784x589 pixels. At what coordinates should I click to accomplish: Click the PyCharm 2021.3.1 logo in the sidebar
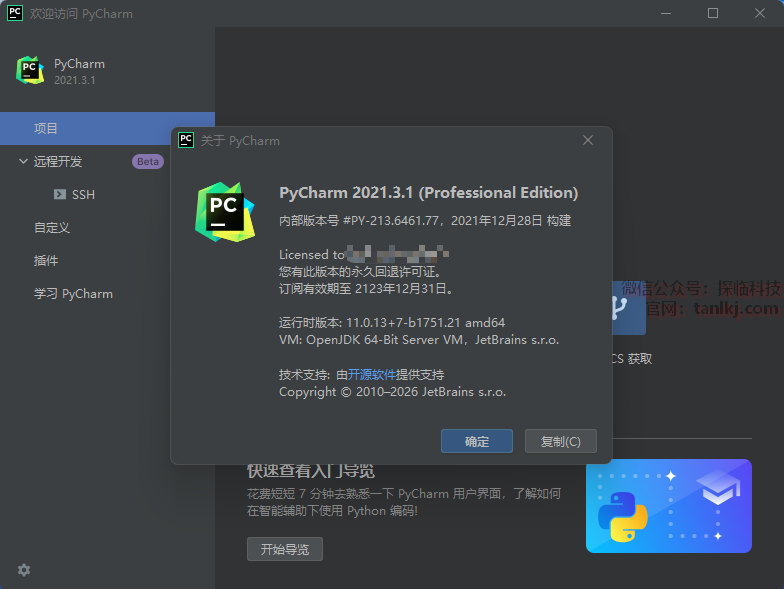click(30, 71)
